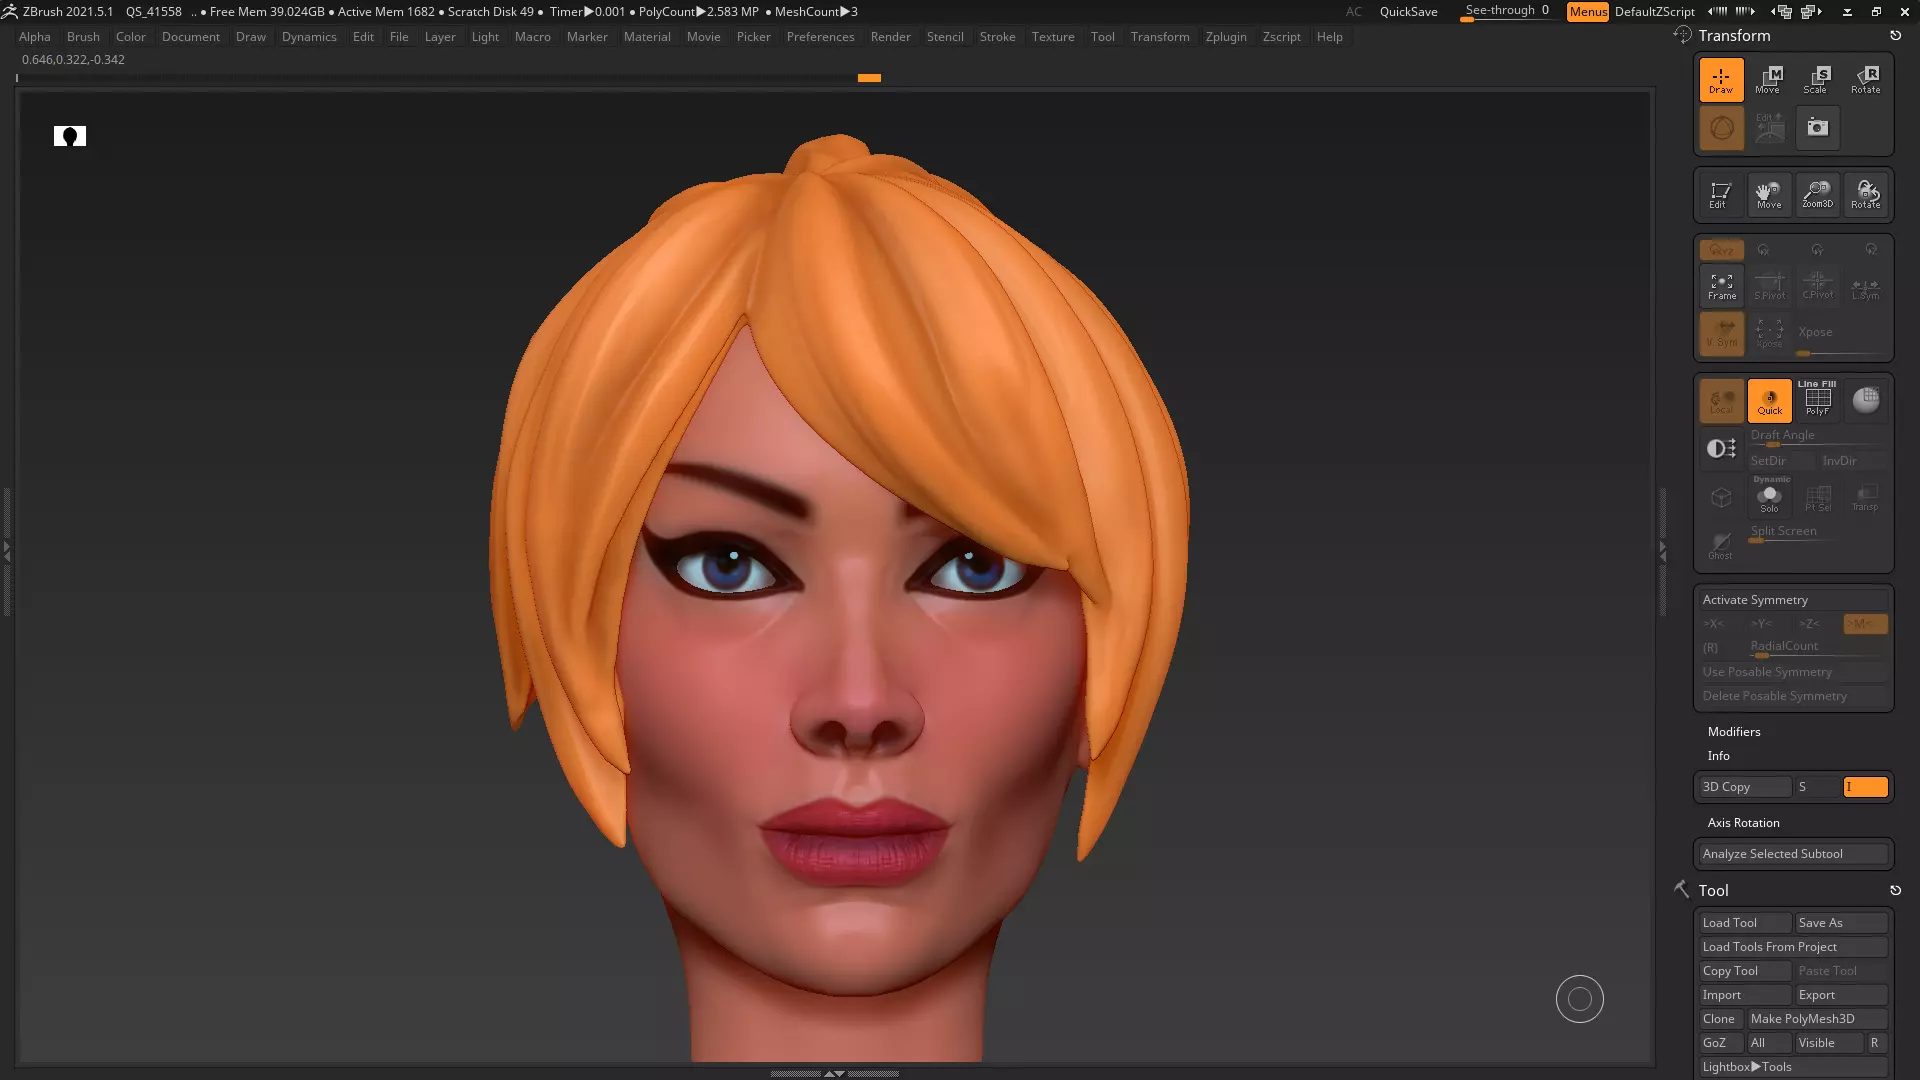
Task: Open the Preferences menu
Action: click(x=820, y=37)
